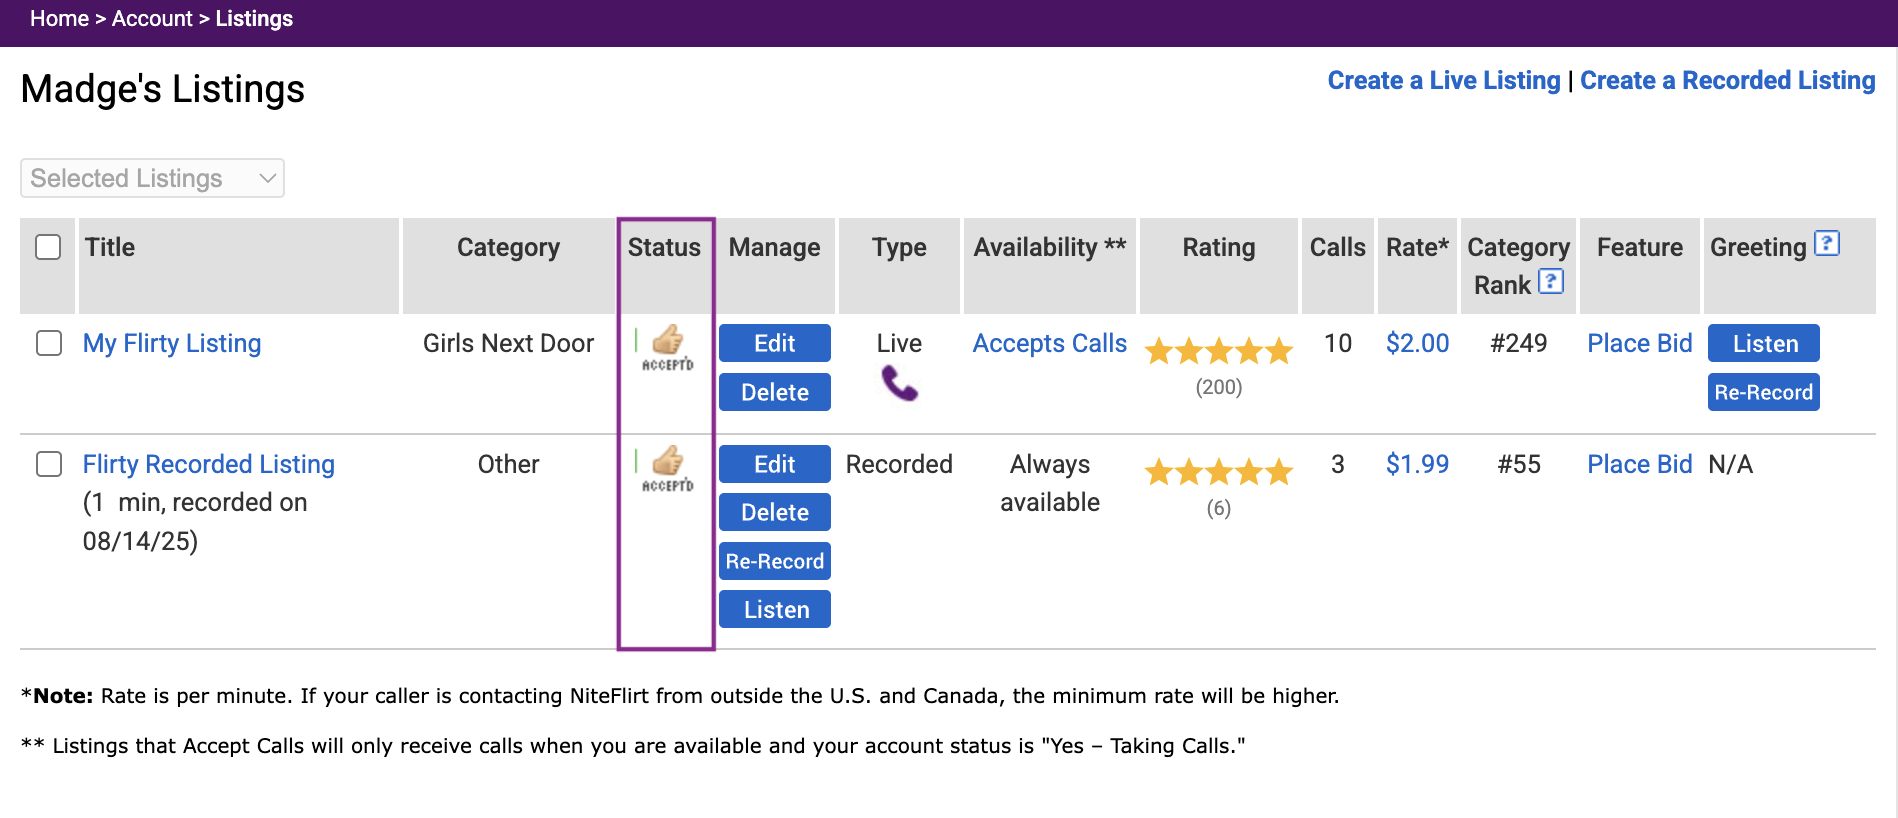Click Create a Recorded Listing link
Screen dimensions: 1898x818
tap(1728, 80)
